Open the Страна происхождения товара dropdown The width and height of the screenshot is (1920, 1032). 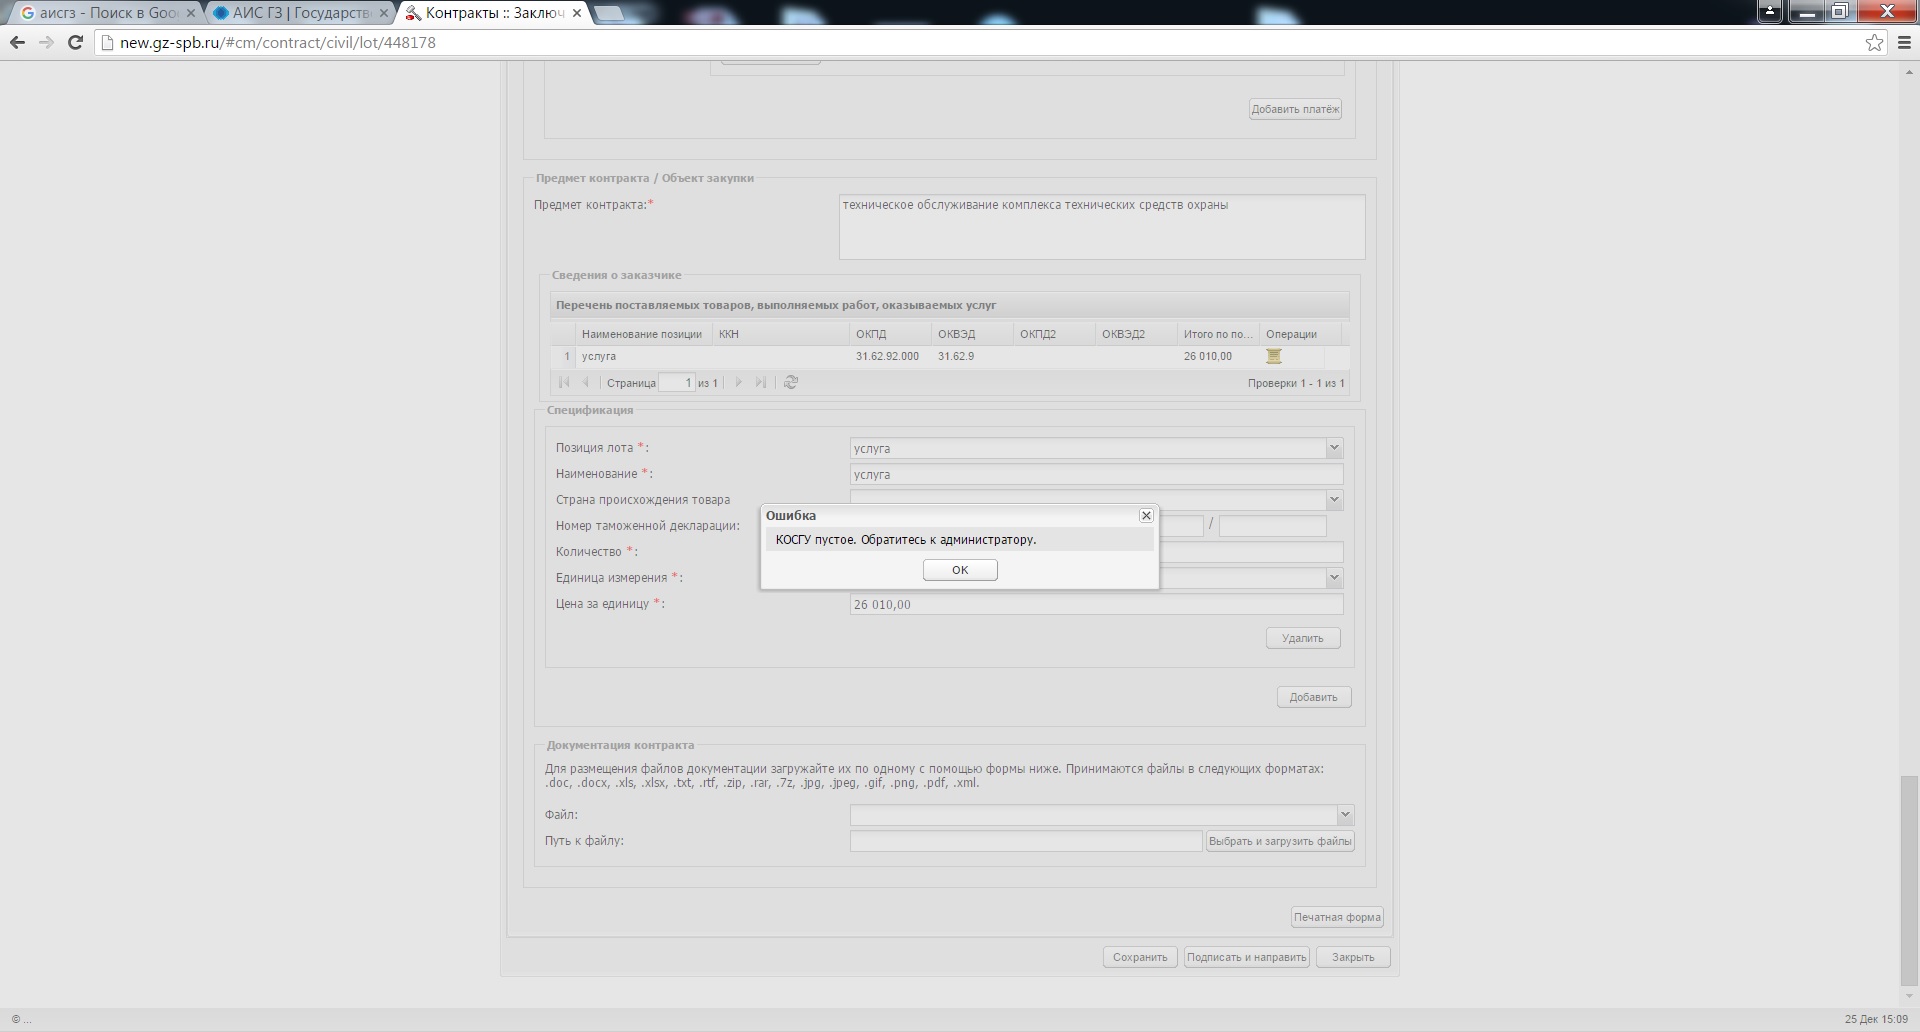[x=1333, y=499]
